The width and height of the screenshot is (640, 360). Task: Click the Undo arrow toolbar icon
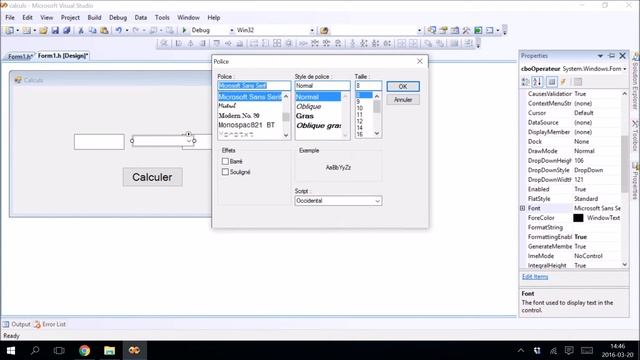click(x=118, y=30)
